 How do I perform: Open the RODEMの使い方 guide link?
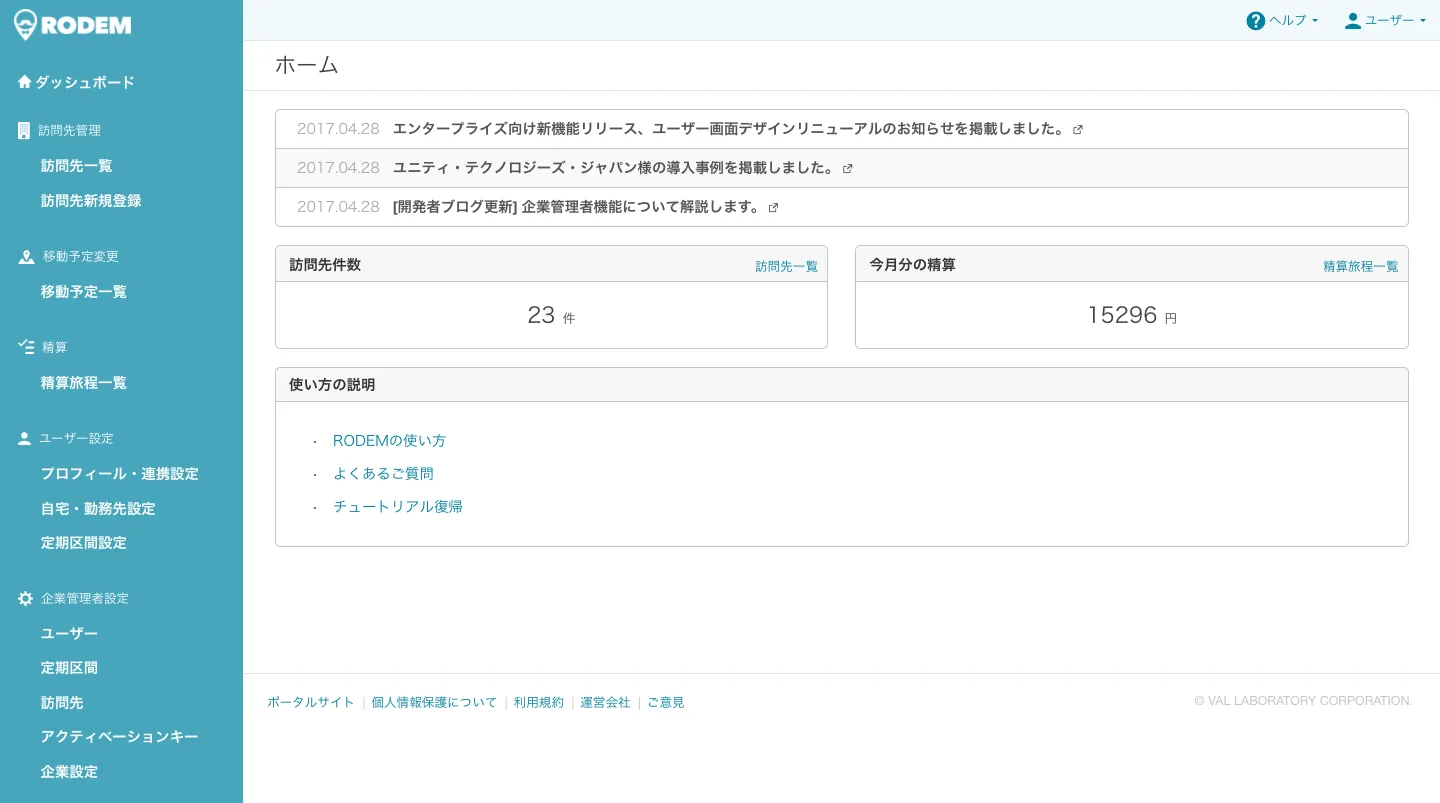click(x=389, y=441)
